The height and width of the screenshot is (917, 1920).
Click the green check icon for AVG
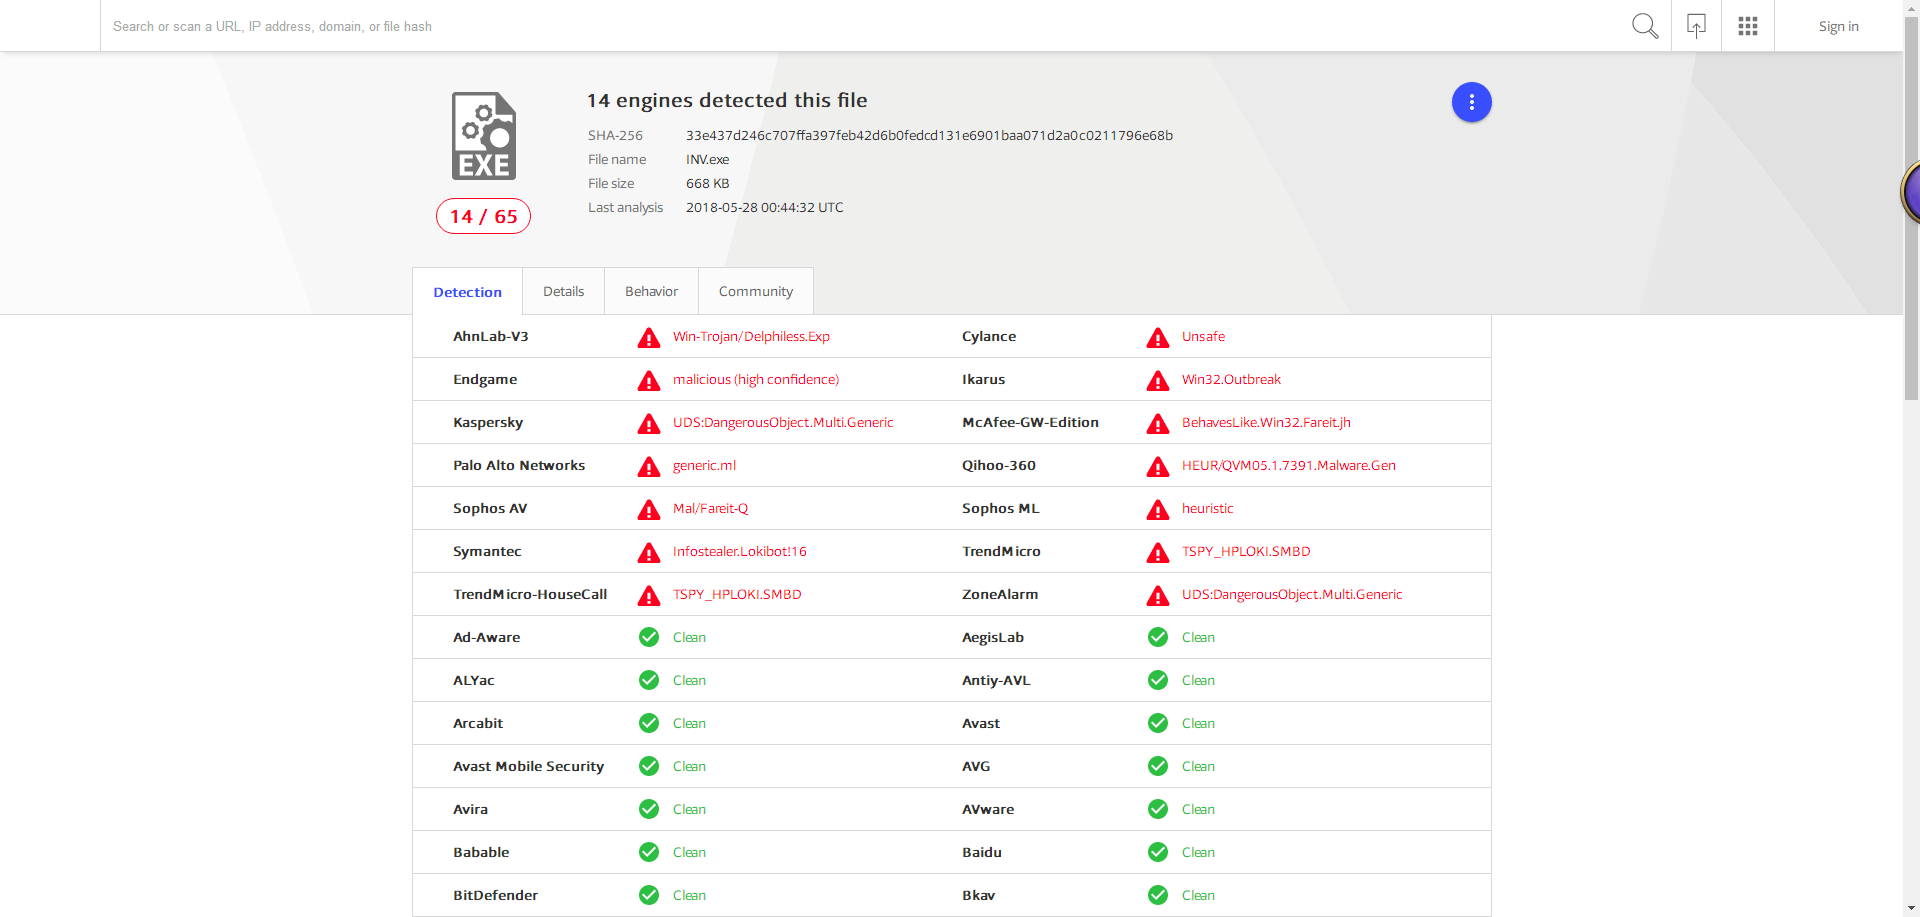[x=1158, y=766]
